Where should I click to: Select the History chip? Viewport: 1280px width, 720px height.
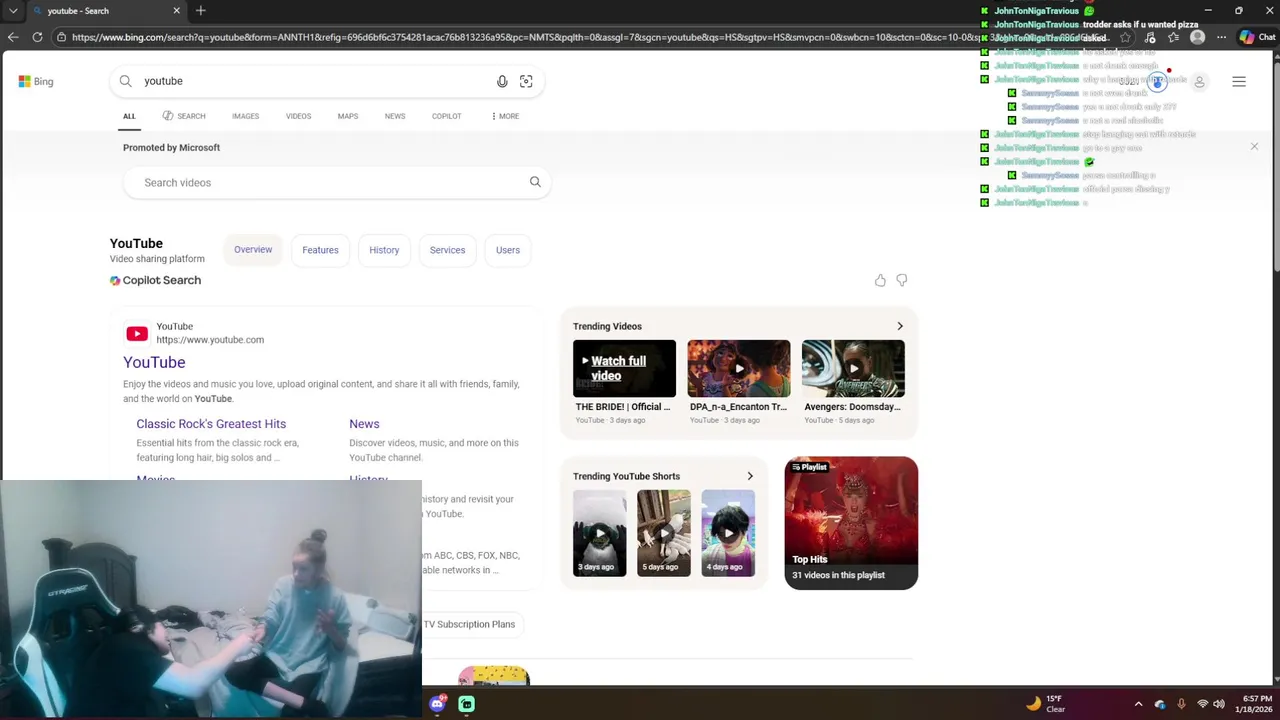click(384, 250)
